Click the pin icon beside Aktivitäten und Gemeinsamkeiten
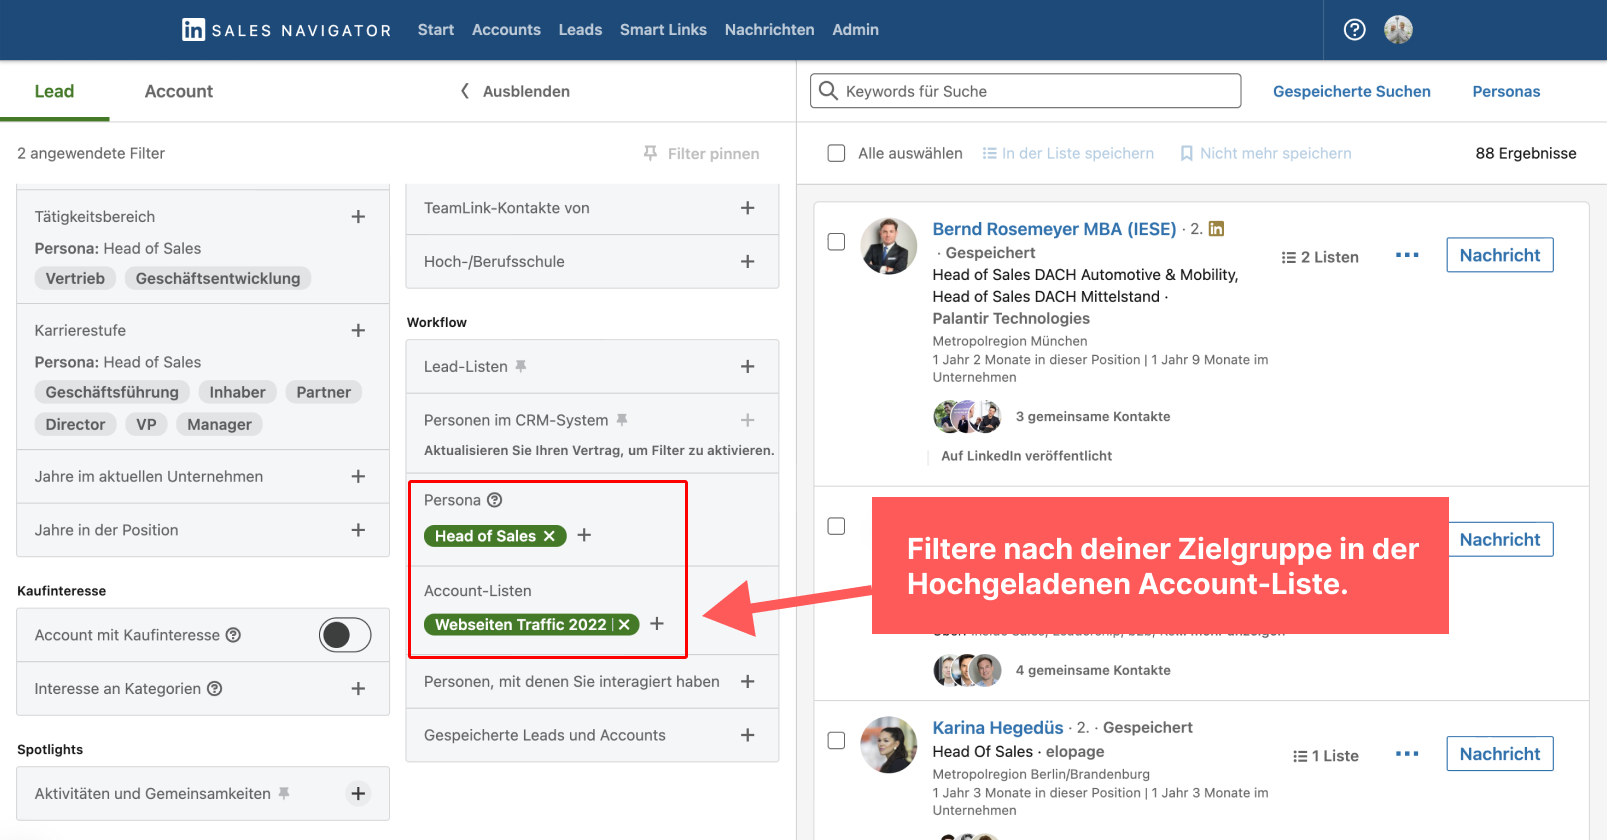The height and width of the screenshot is (840, 1607). click(x=284, y=793)
